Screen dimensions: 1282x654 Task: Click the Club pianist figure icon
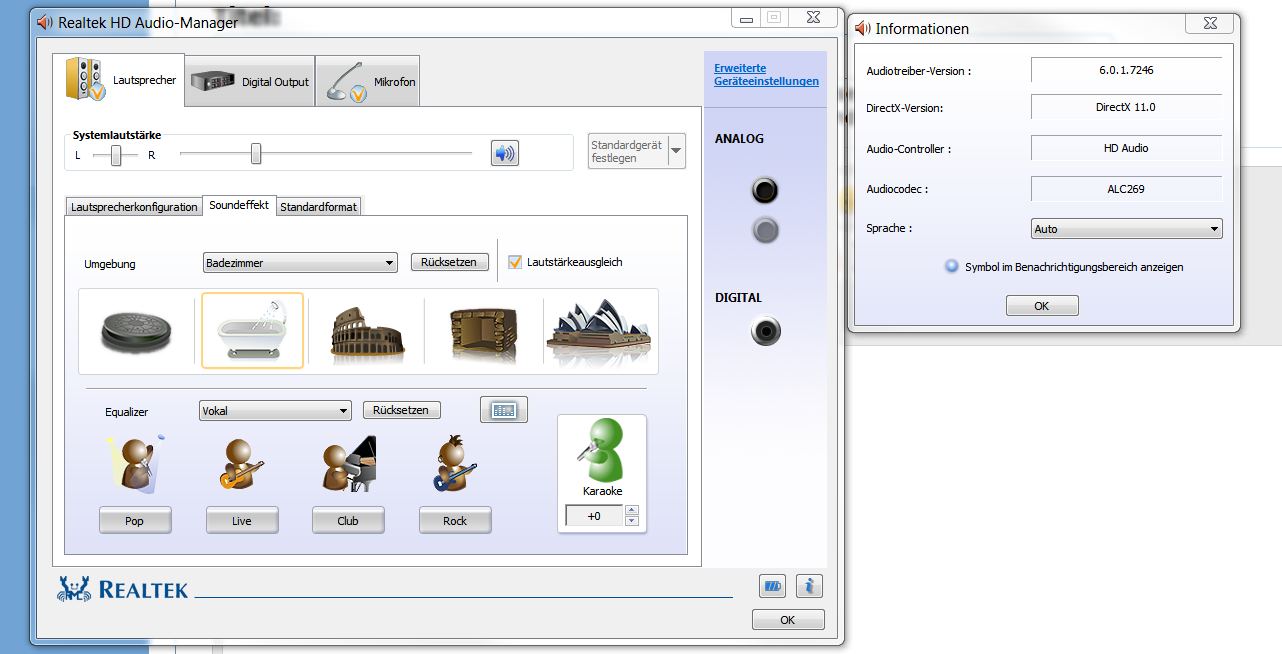point(348,464)
